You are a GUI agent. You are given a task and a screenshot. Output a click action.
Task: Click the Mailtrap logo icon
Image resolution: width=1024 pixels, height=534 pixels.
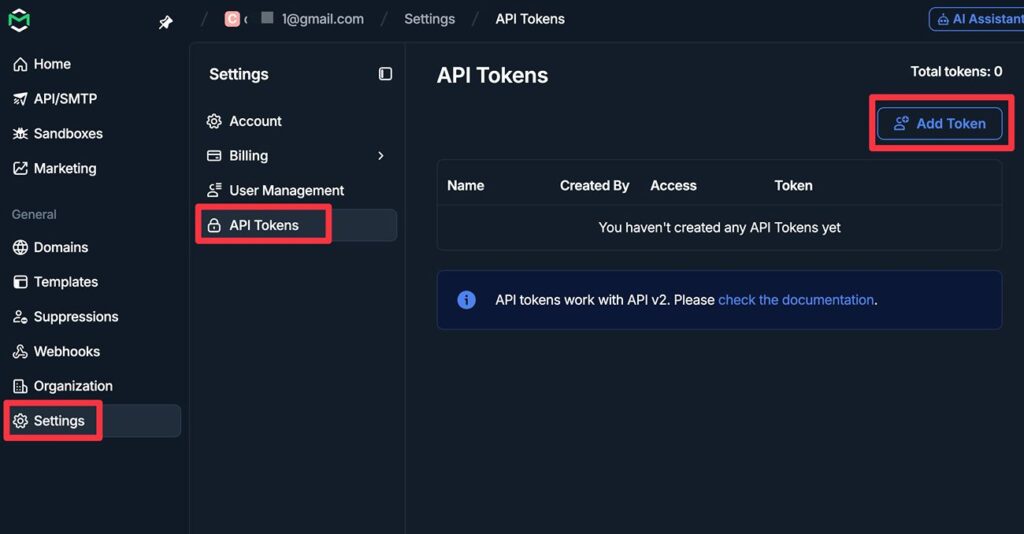point(19,20)
